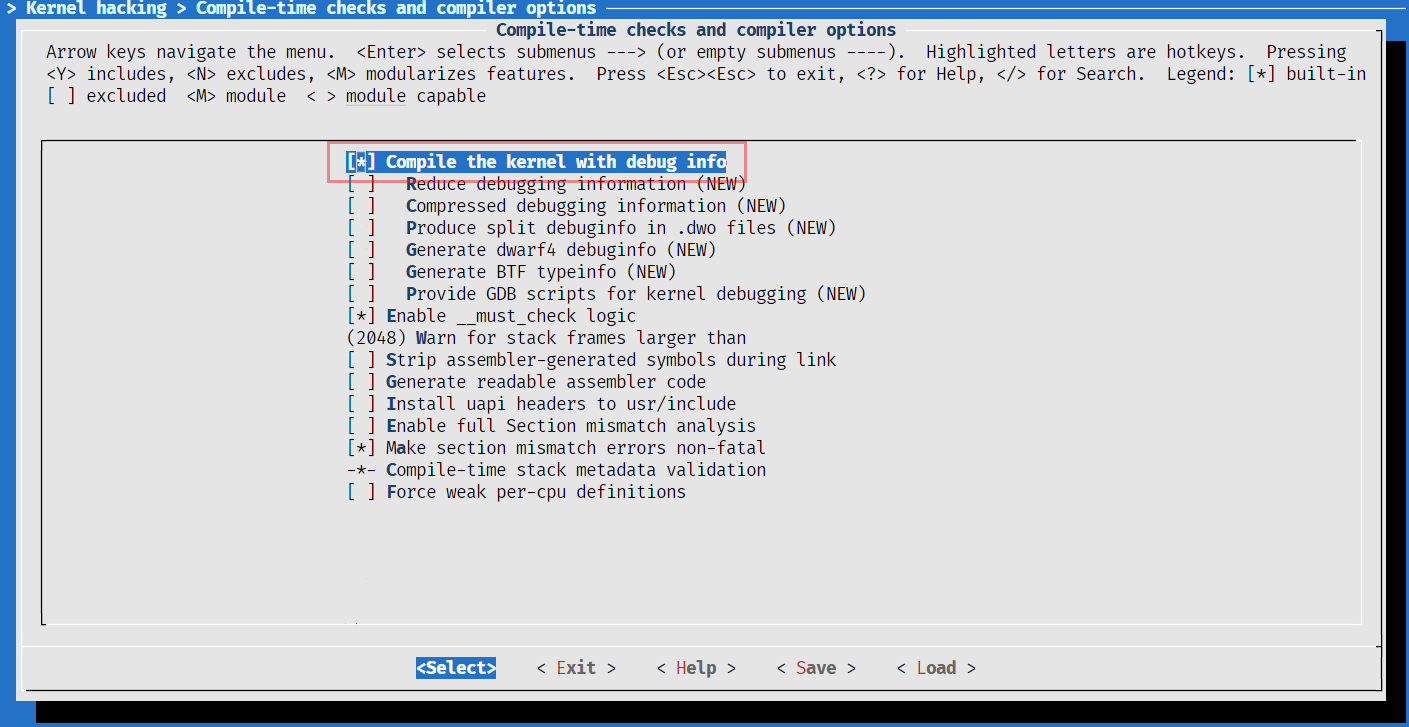Viewport: 1409px width, 727px height.
Task: Enable Reduce debugging information option
Action: (362, 184)
